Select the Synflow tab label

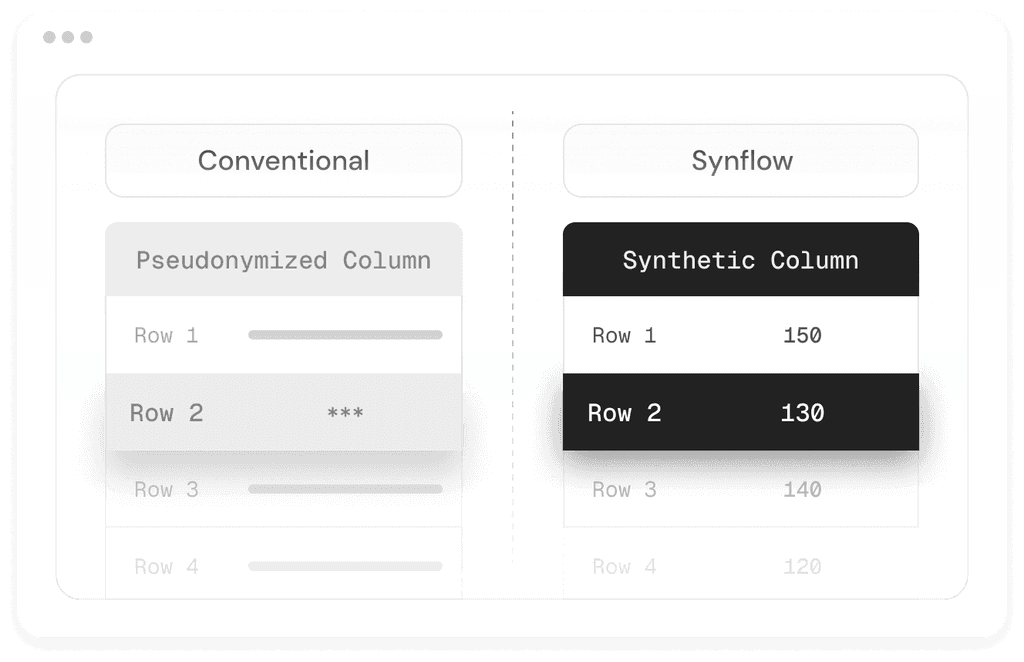tap(741, 161)
